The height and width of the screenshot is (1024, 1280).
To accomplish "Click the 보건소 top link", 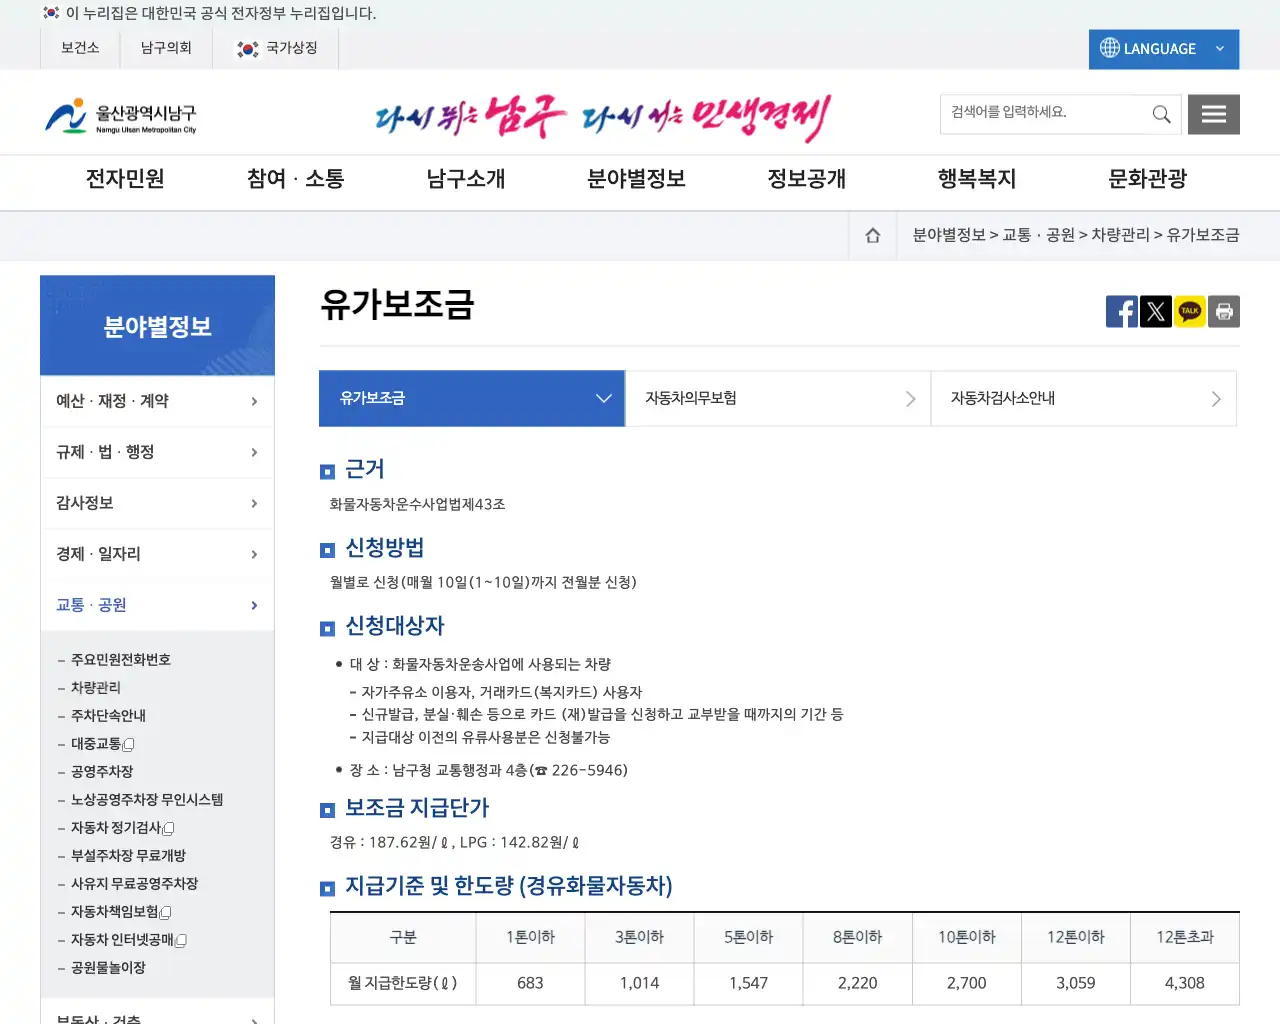I will [80, 48].
